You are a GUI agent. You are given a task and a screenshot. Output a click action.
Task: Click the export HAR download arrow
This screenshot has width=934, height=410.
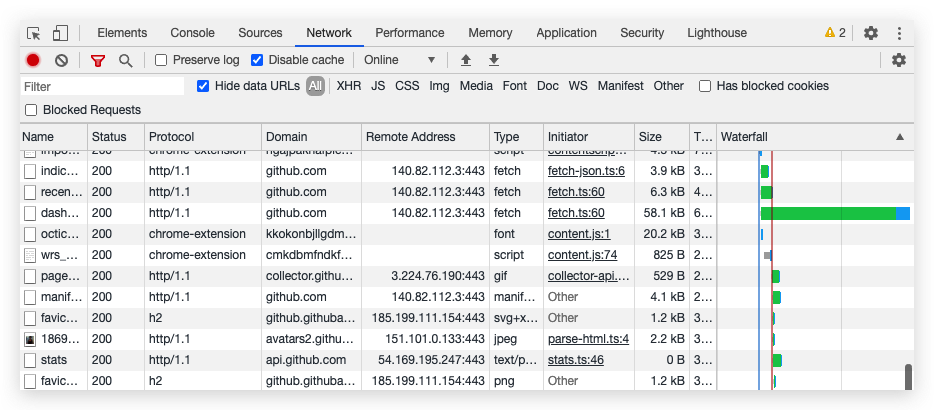pyautogui.click(x=493, y=60)
